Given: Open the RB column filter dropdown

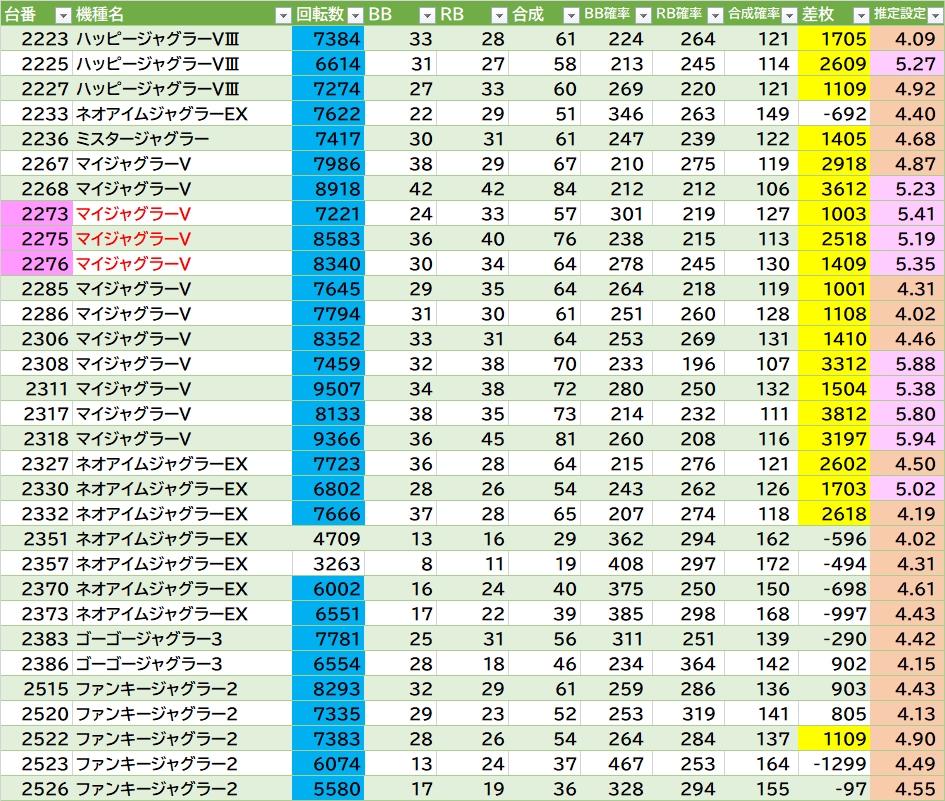Looking at the screenshot, I should point(499,16).
